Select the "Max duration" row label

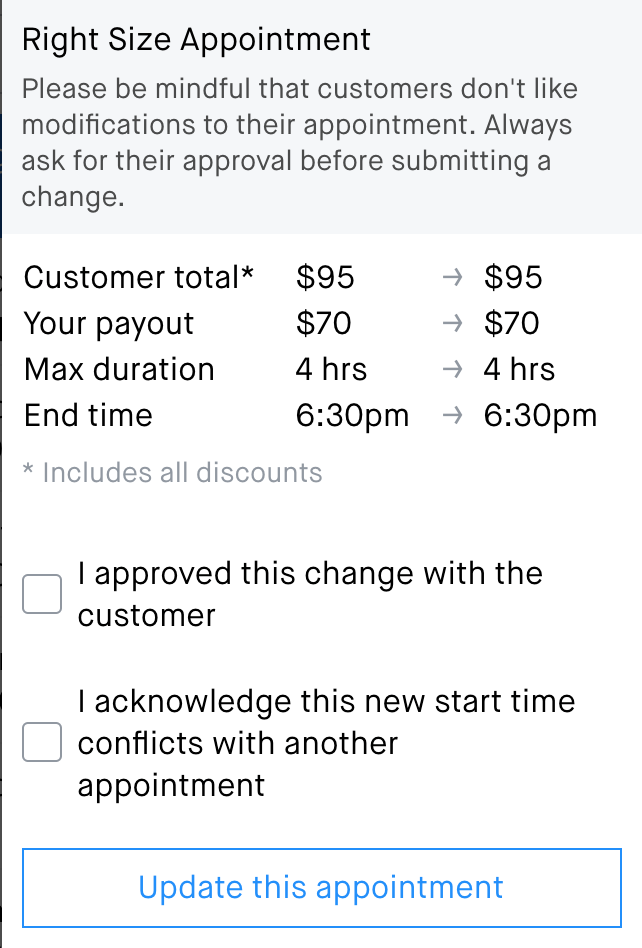click(119, 370)
